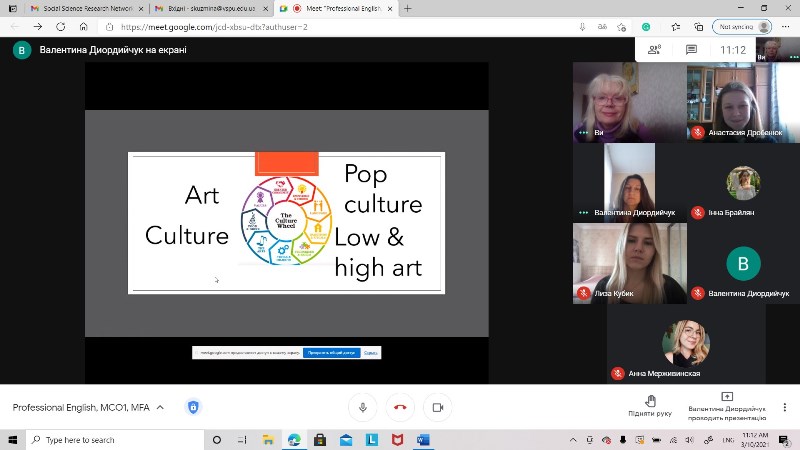
Task: Toggle the microphone button in Meet
Action: coord(363,407)
